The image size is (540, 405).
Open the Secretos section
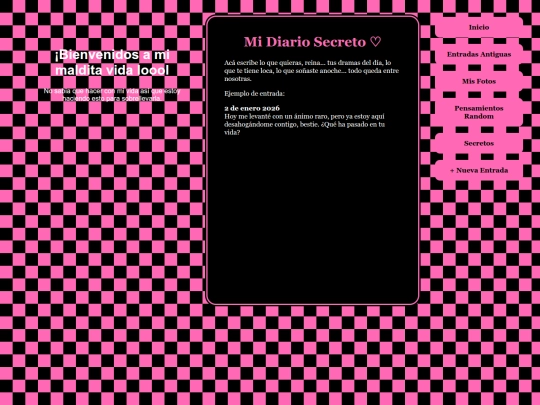click(x=479, y=143)
